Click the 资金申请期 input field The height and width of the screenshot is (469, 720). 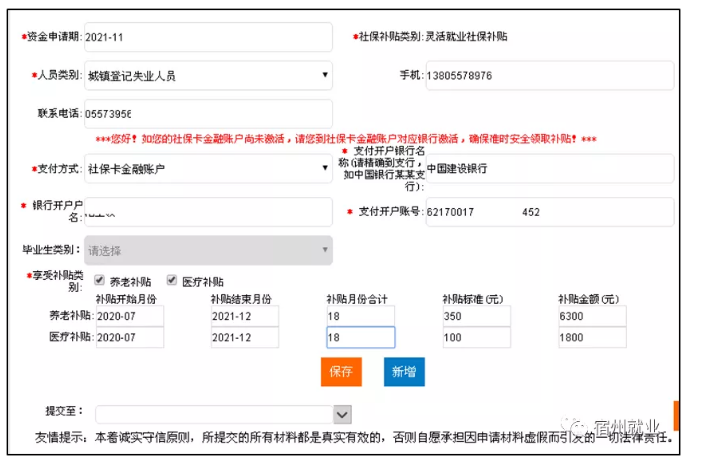click(x=207, y=37)
